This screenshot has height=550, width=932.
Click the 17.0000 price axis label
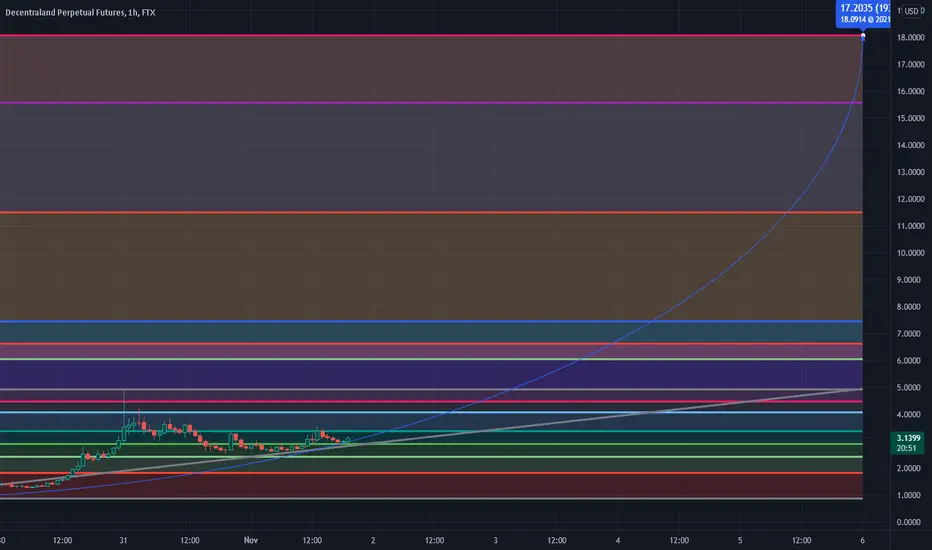click(x=910, y=64)
